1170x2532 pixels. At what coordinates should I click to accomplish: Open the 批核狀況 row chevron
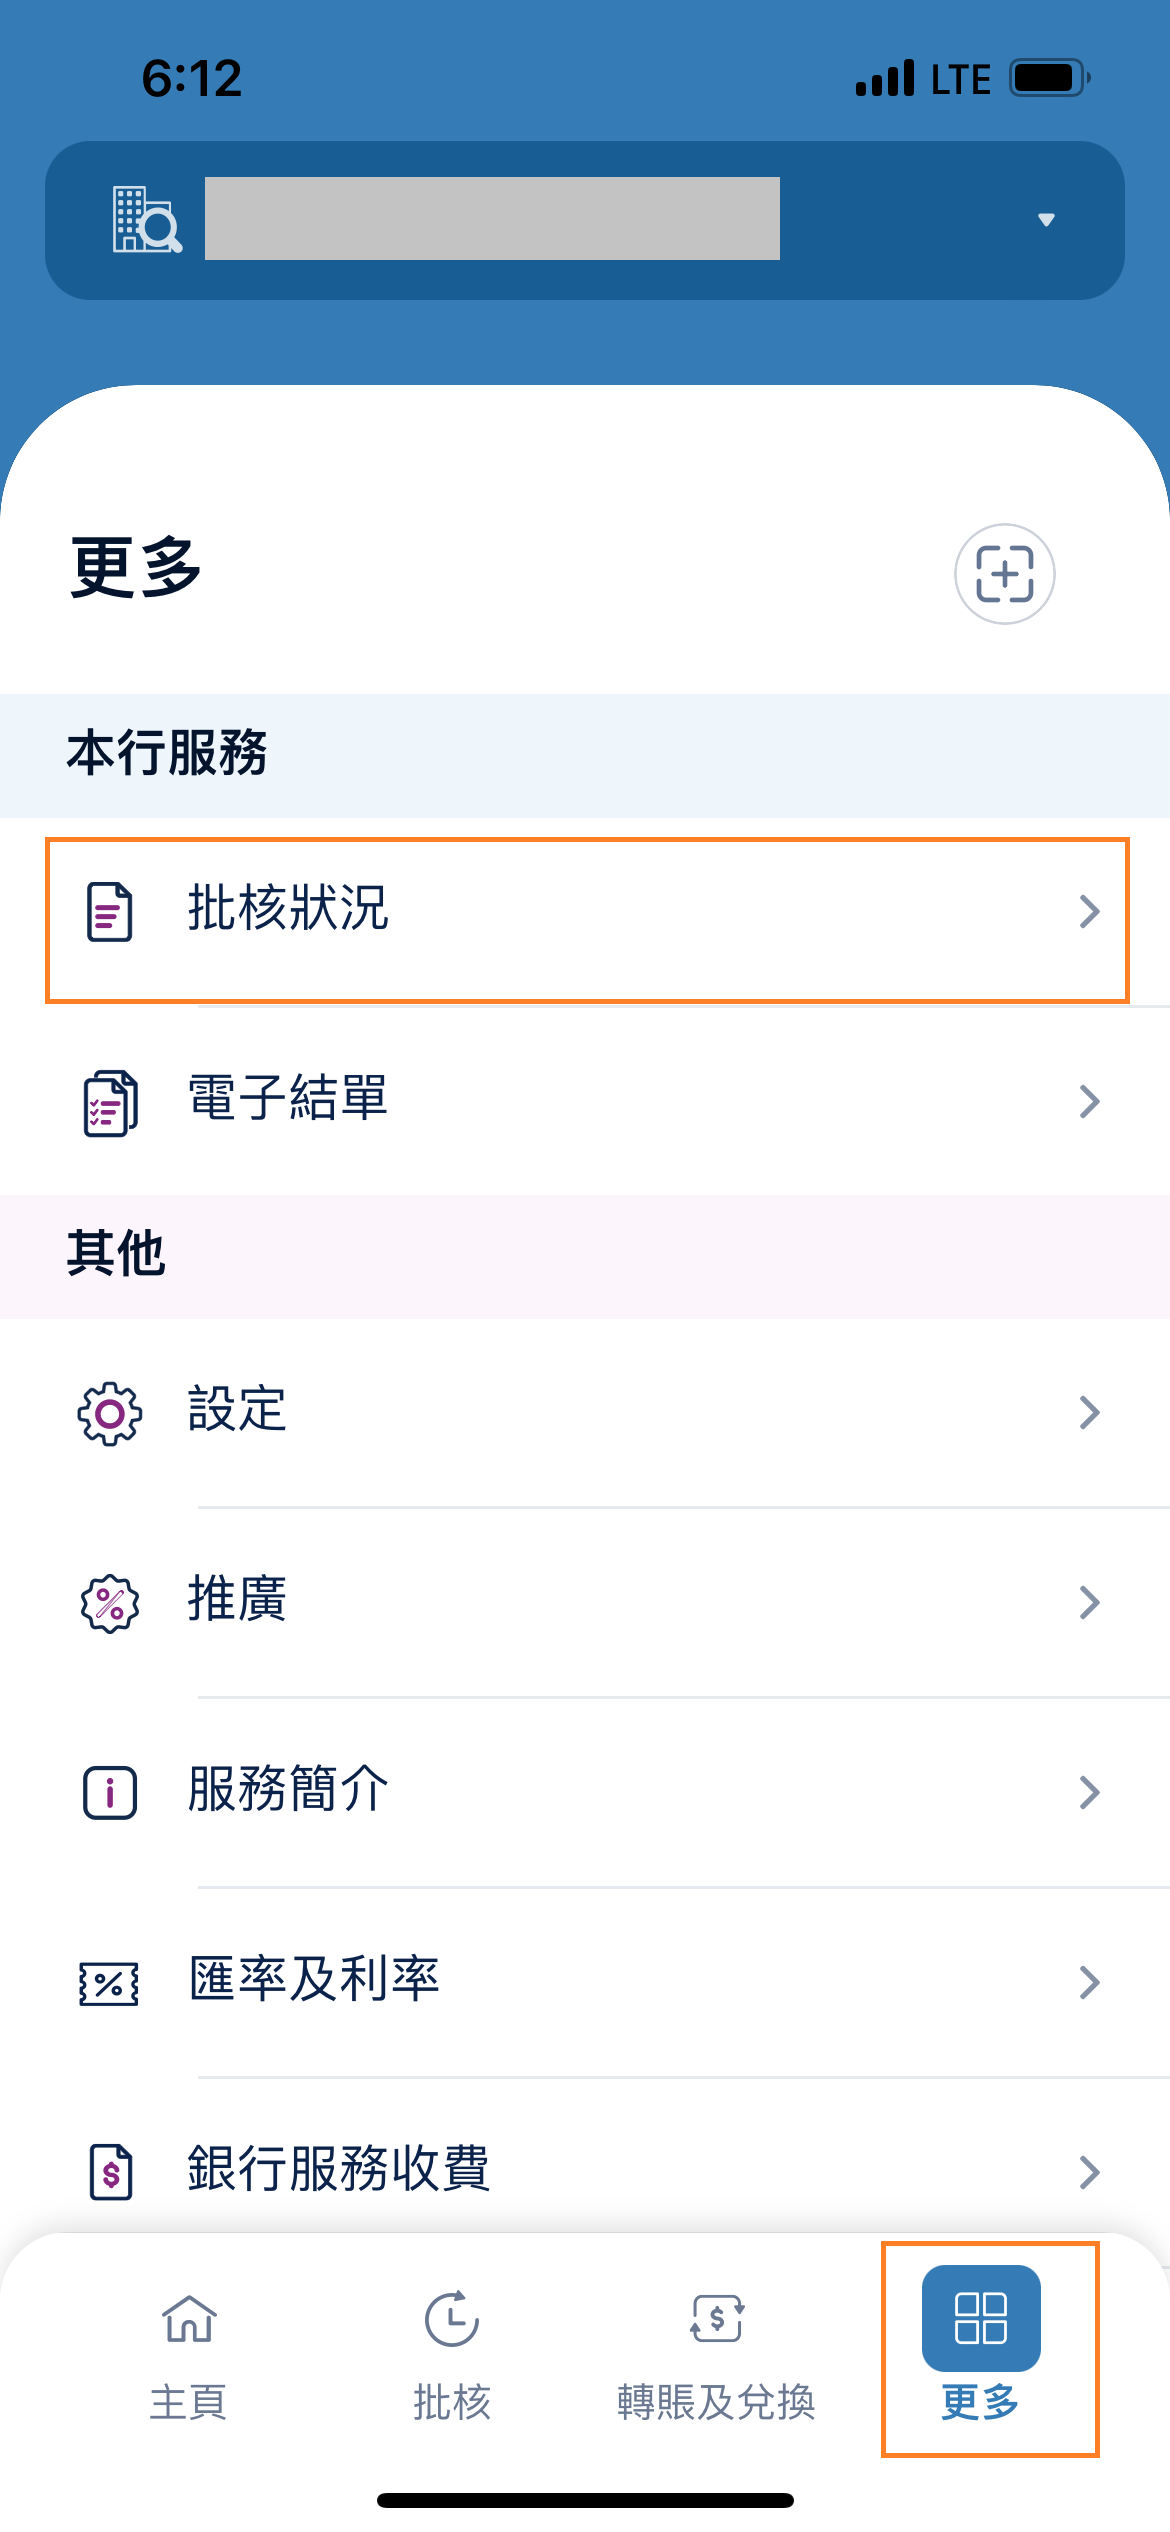1089,911
